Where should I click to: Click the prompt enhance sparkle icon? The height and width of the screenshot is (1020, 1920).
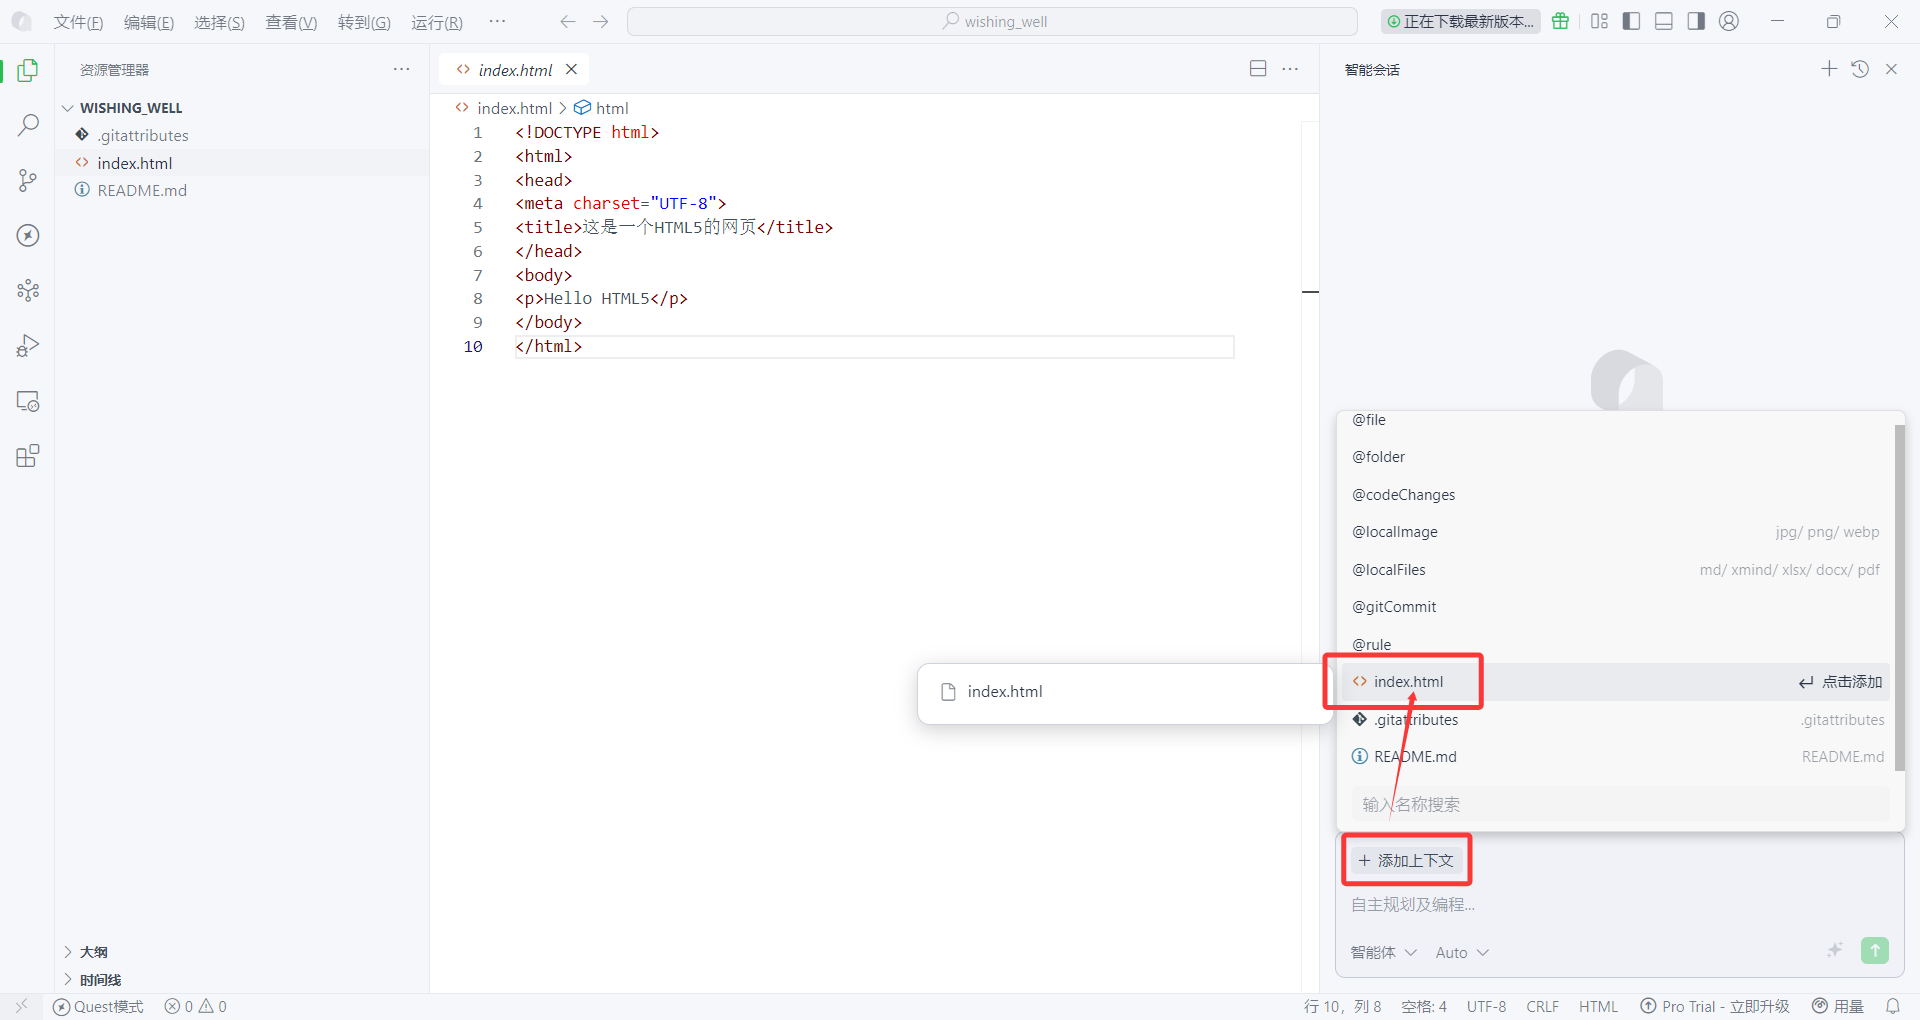1834,950
